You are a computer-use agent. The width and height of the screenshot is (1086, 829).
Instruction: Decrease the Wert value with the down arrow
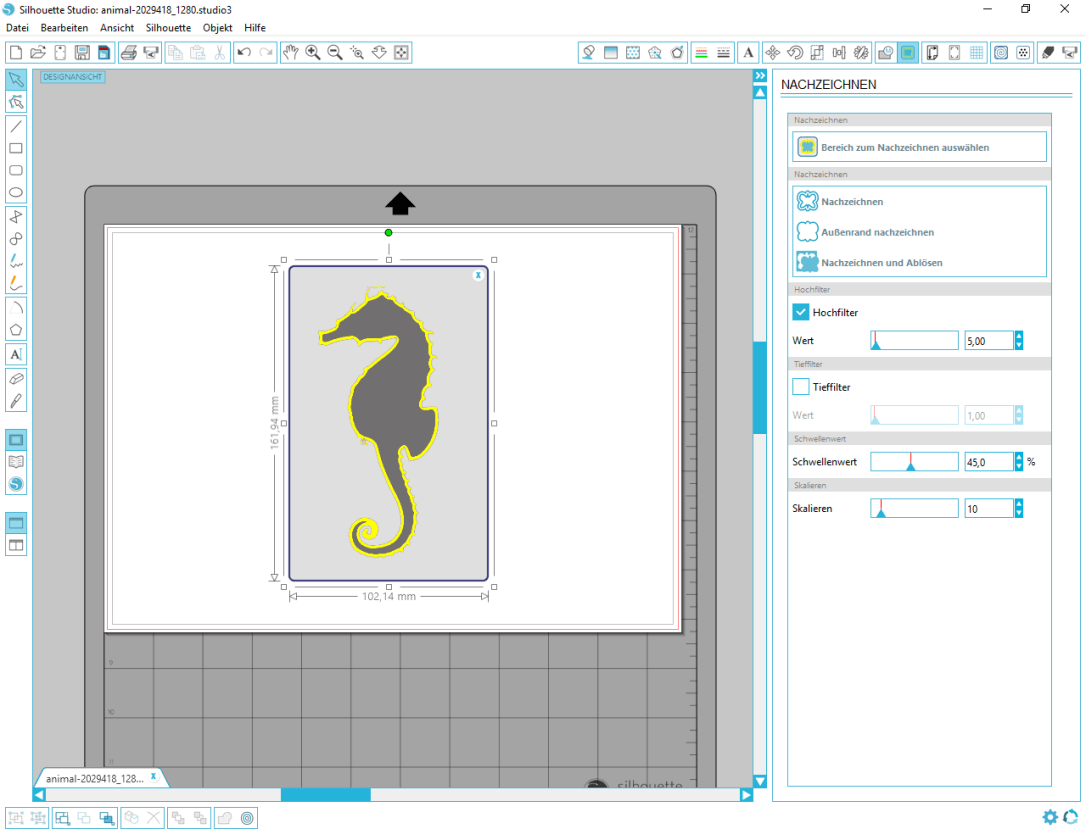point(1018,344)
